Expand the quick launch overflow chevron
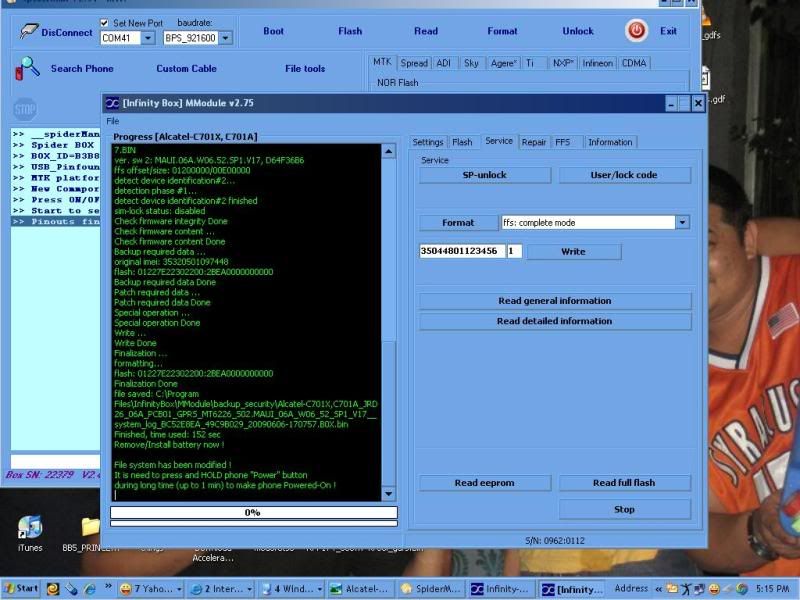The height and width of the screenshot is (600, 800). (108, 587)
